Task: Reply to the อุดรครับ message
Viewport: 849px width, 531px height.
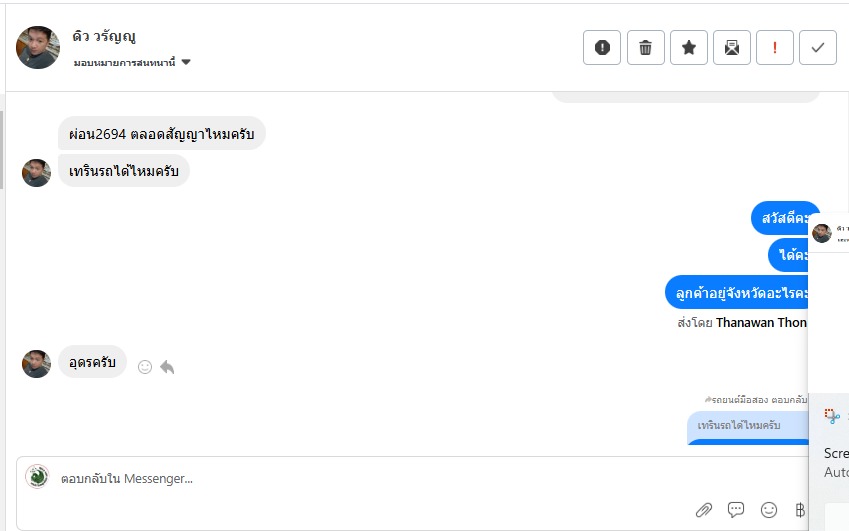Action: (x=167, y=367)
